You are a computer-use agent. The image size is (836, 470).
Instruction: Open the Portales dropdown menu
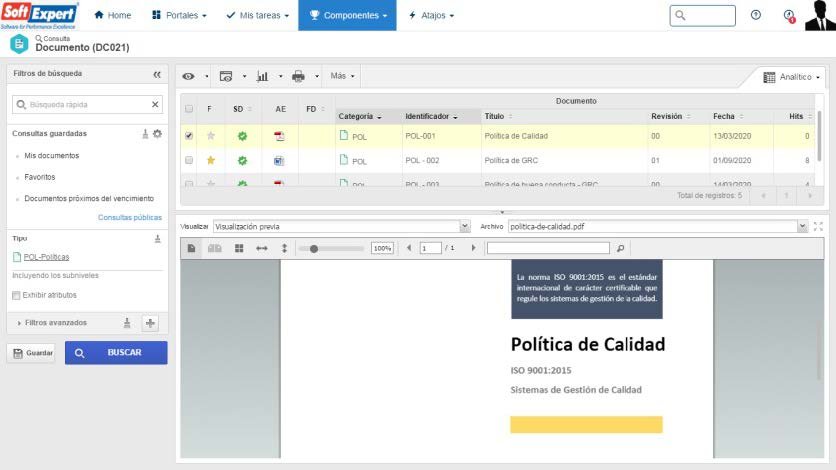(179, 15)
